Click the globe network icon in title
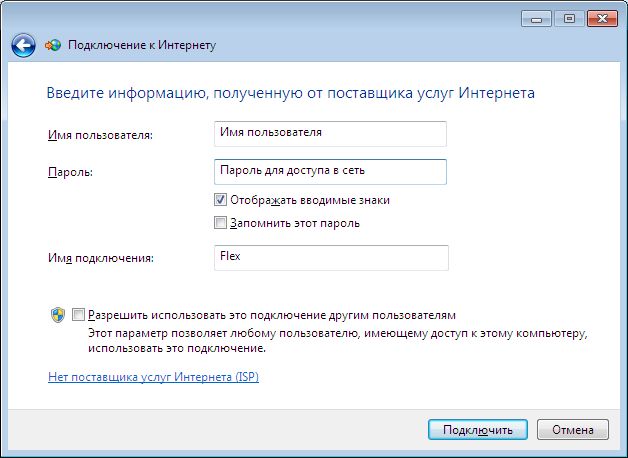 click(x=53, y=45)
